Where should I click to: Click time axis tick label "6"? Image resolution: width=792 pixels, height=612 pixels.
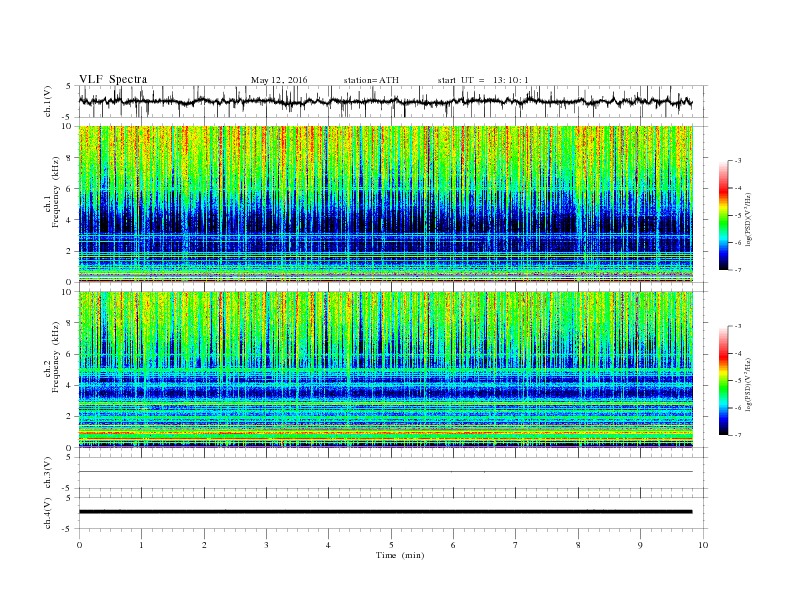[453, 545]
